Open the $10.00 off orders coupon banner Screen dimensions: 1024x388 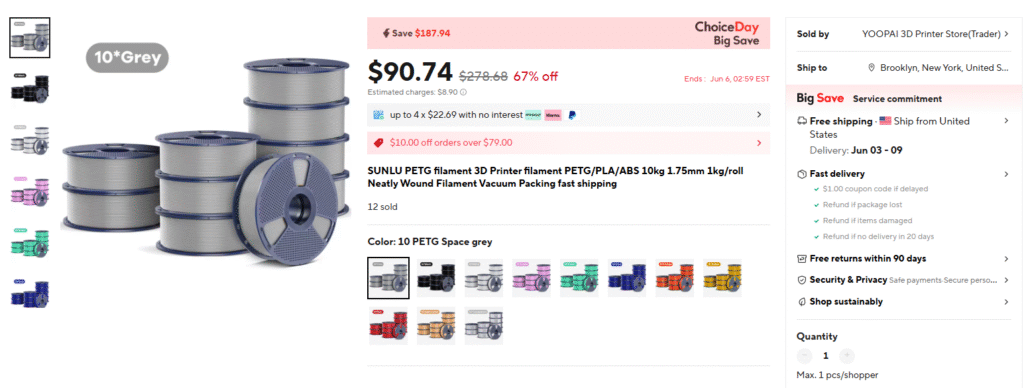coord(568,142)
